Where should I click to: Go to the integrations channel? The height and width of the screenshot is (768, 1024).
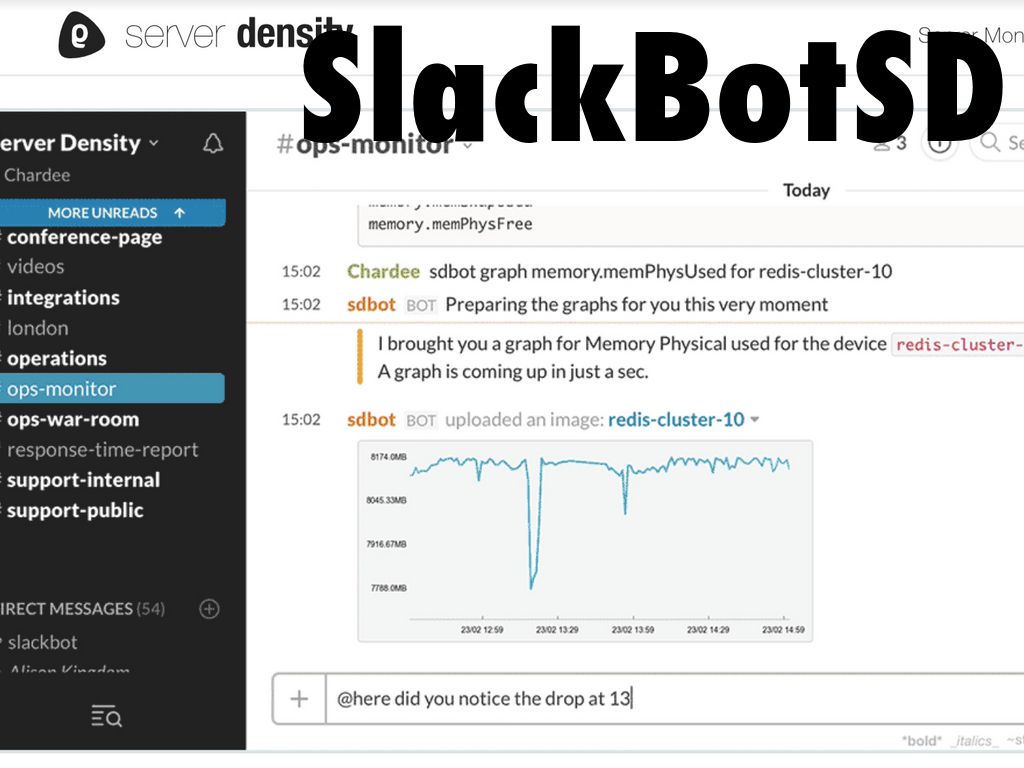tap(63, 298)
